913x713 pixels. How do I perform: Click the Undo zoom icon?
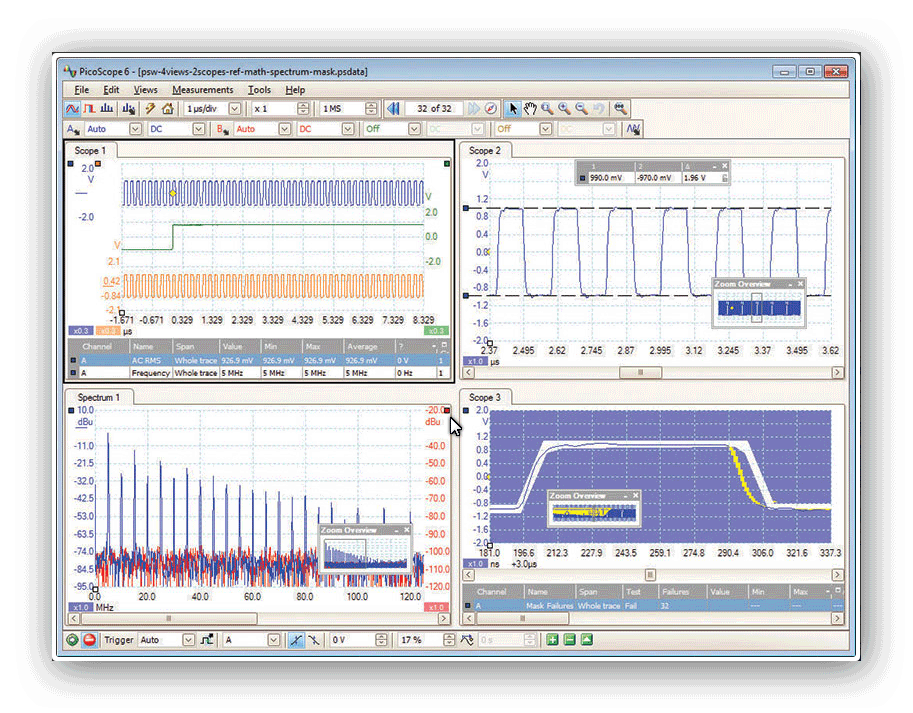pyautogui.click(x=599, y=108)
